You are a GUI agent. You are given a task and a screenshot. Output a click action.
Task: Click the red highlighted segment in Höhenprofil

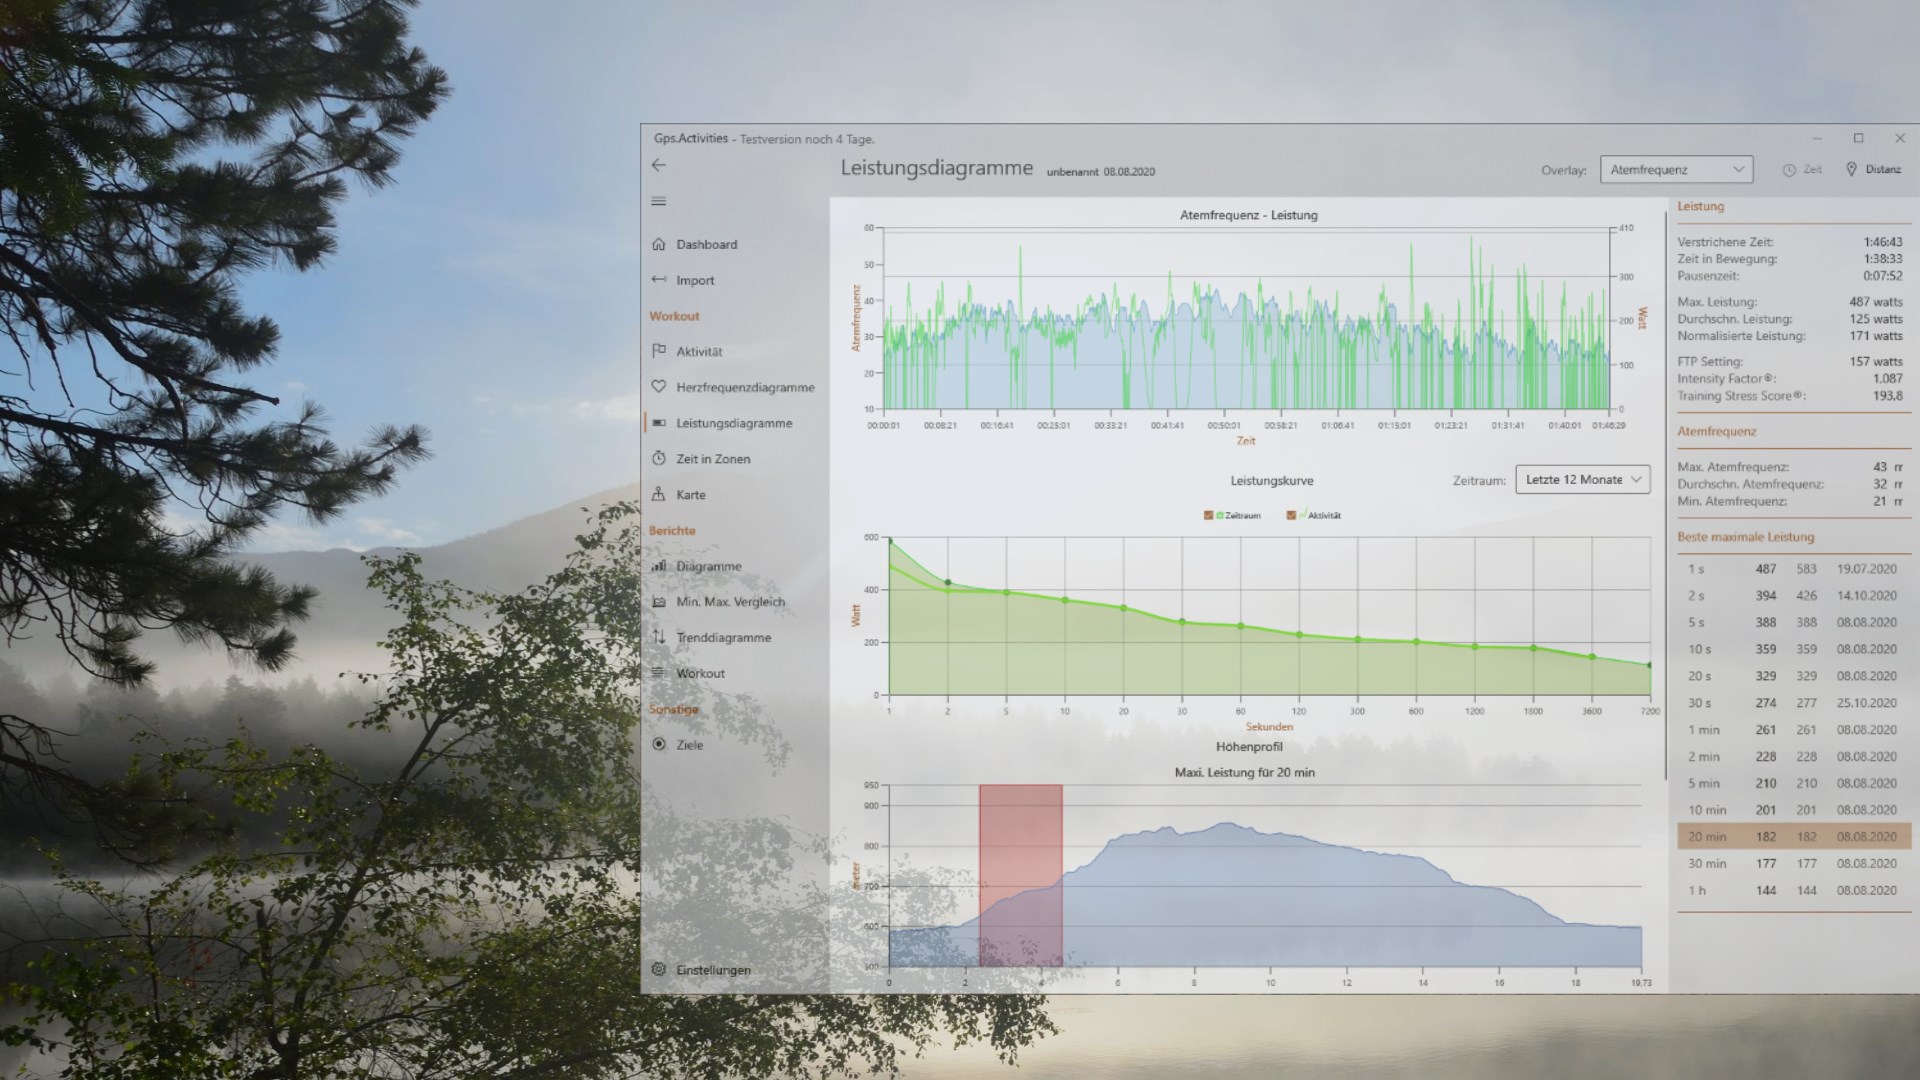[1020, 875]
